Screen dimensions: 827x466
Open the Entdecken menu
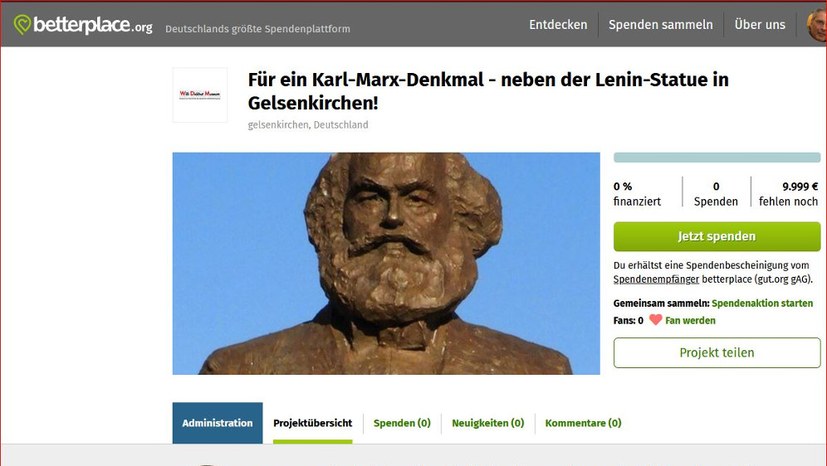click(558, 25)
